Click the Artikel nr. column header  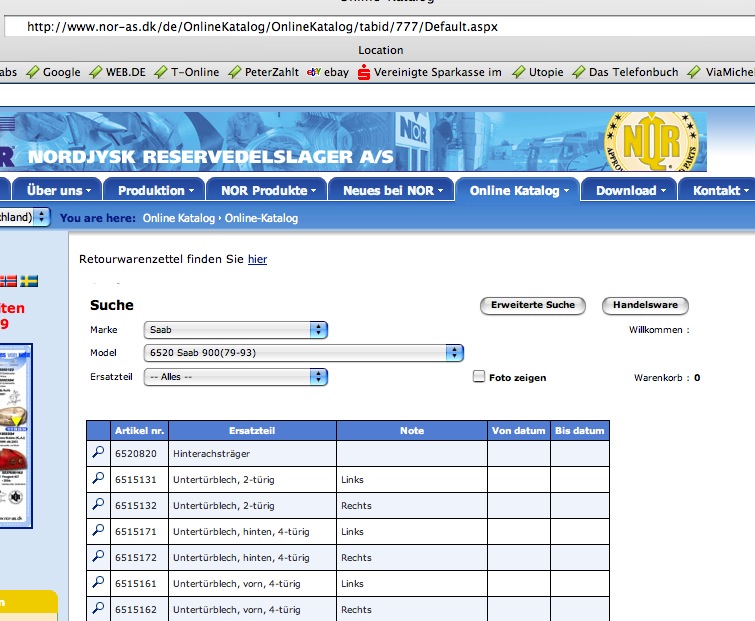(140, 430)
